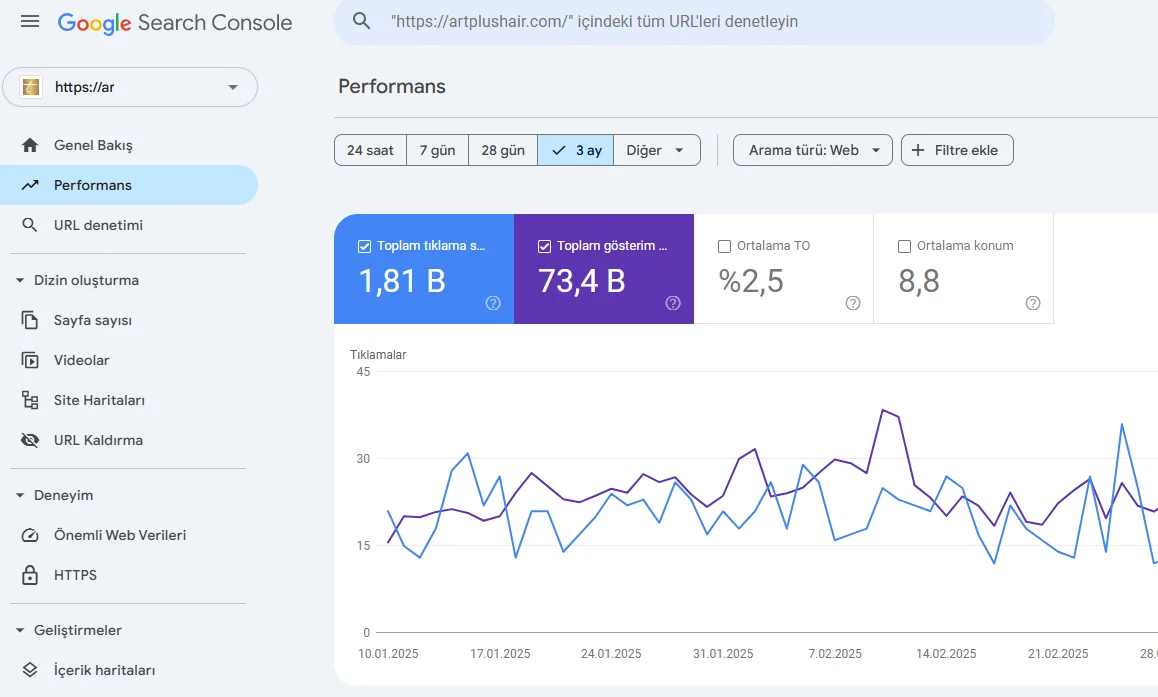Open URL Kaldırma page
The image size is (1158, 697).
click(129, 440)
